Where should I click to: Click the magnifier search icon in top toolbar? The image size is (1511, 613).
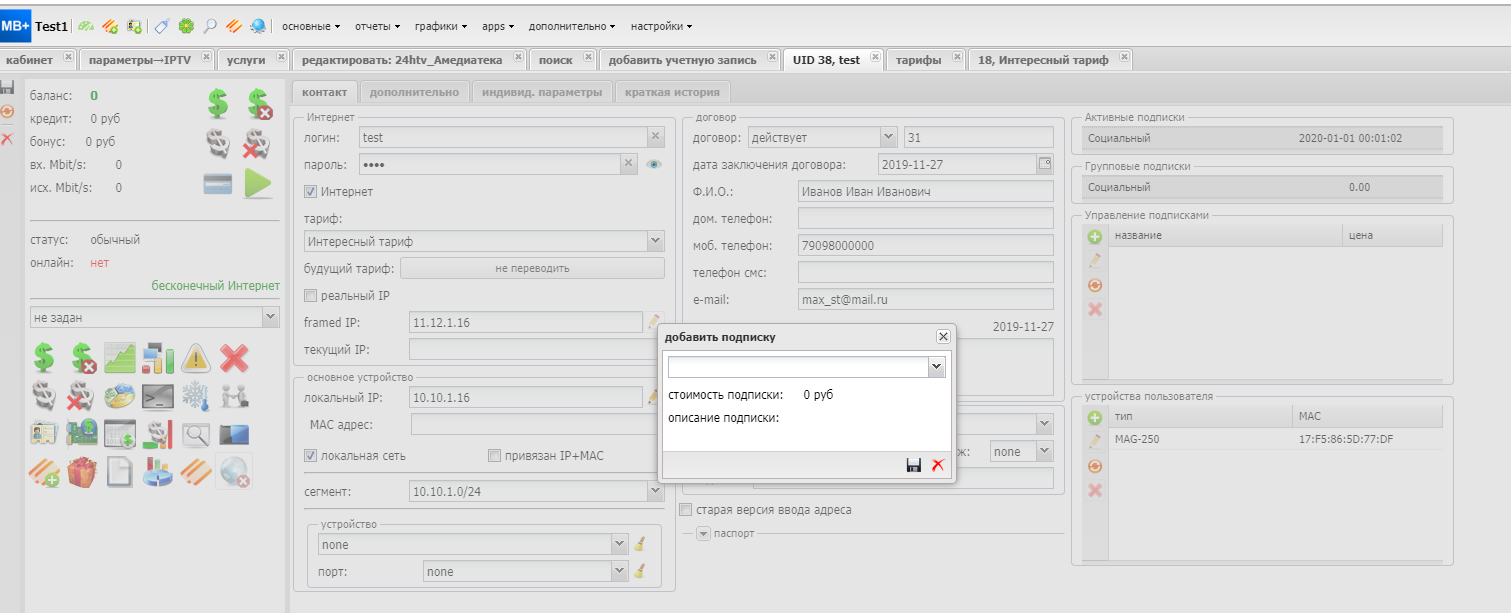point(210,26)
